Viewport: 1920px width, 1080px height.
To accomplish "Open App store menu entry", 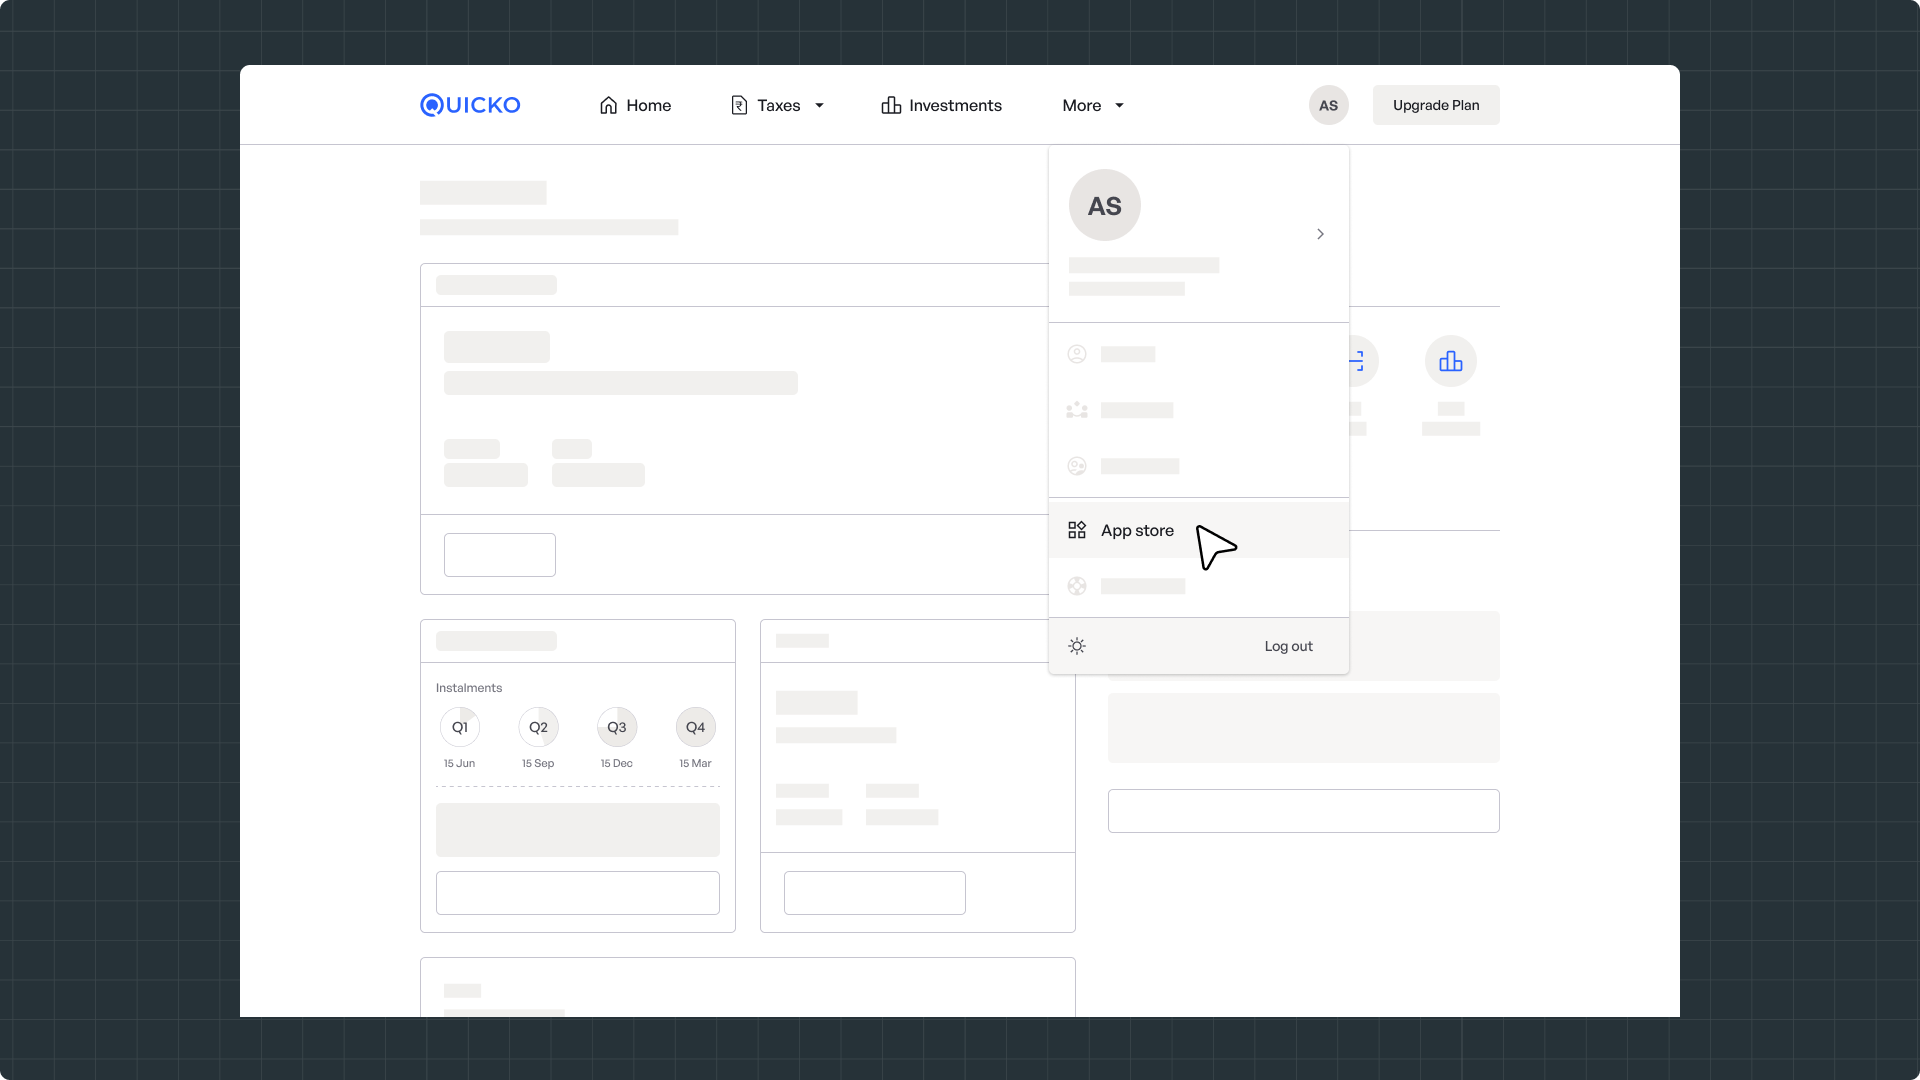I will pyautogui.click(x=1137, y=530).
